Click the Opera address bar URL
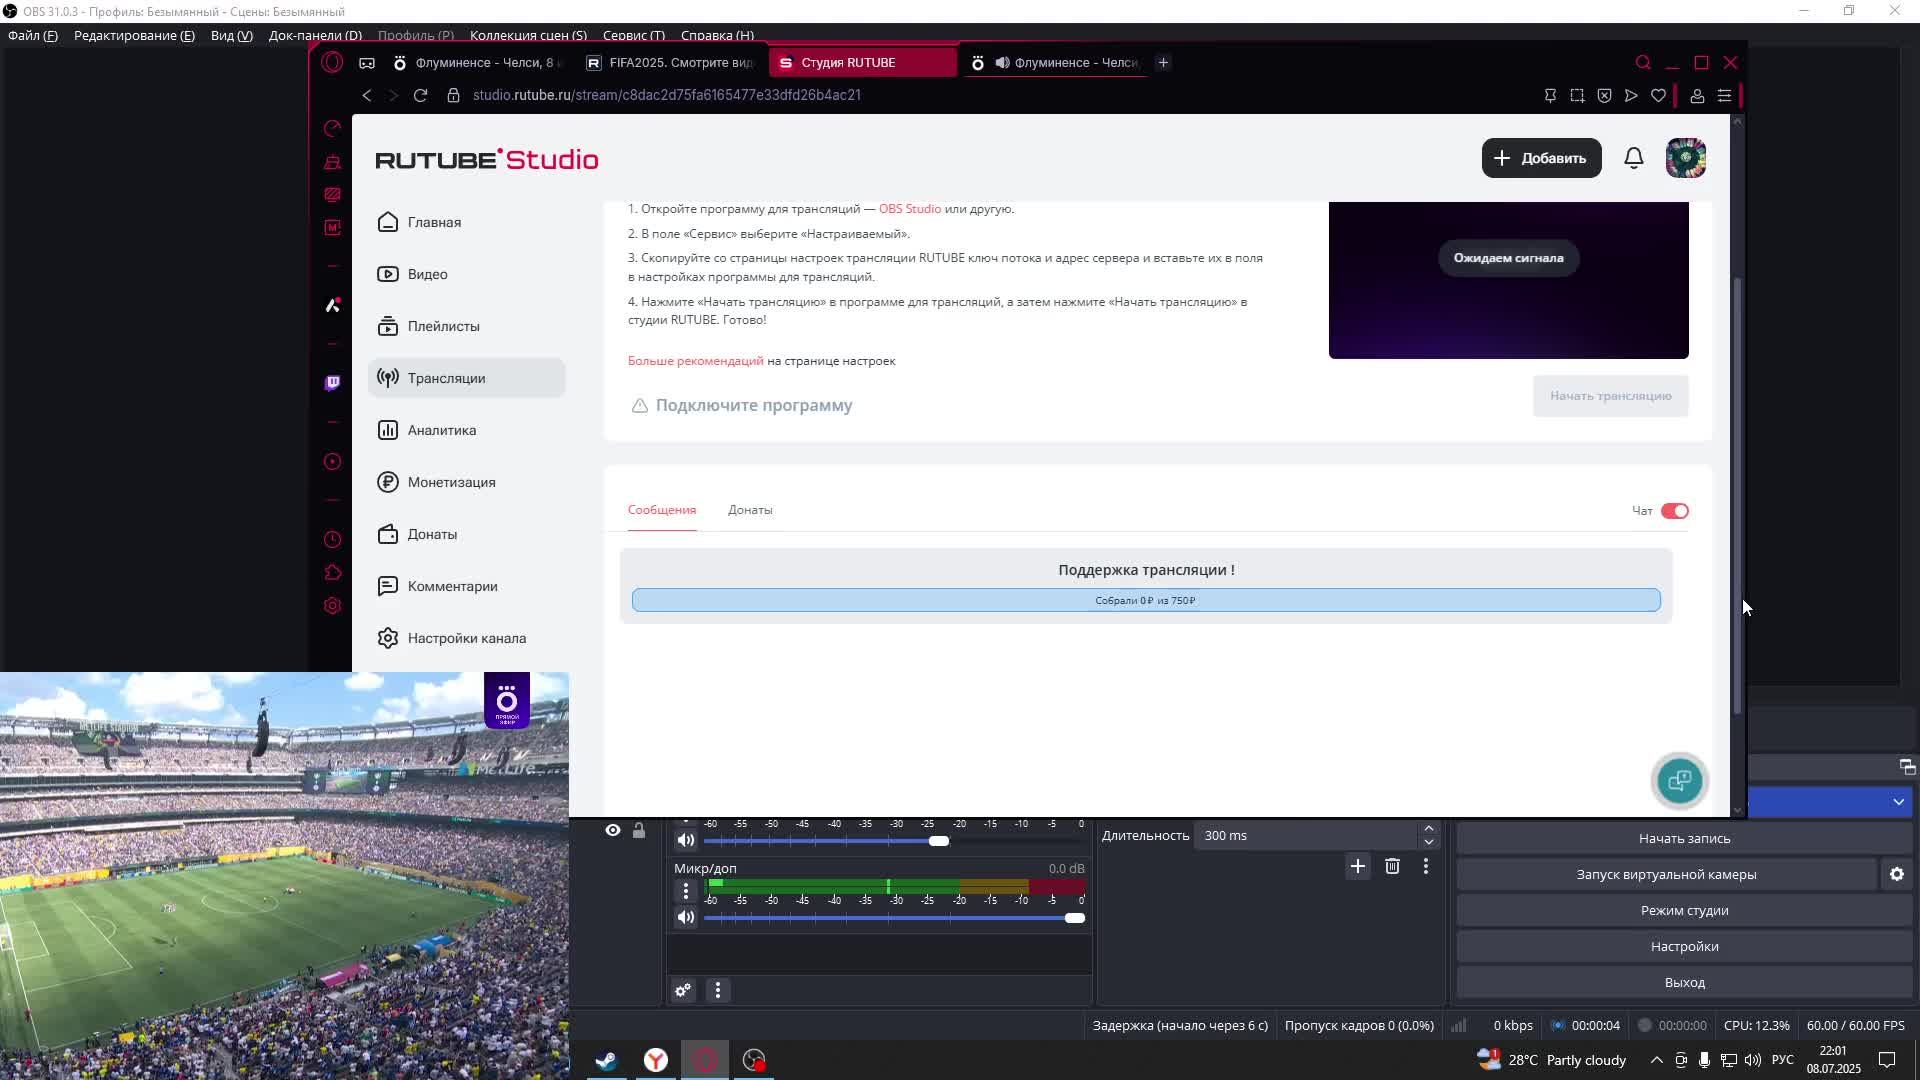1920x1080 pixels. point(667,95)
